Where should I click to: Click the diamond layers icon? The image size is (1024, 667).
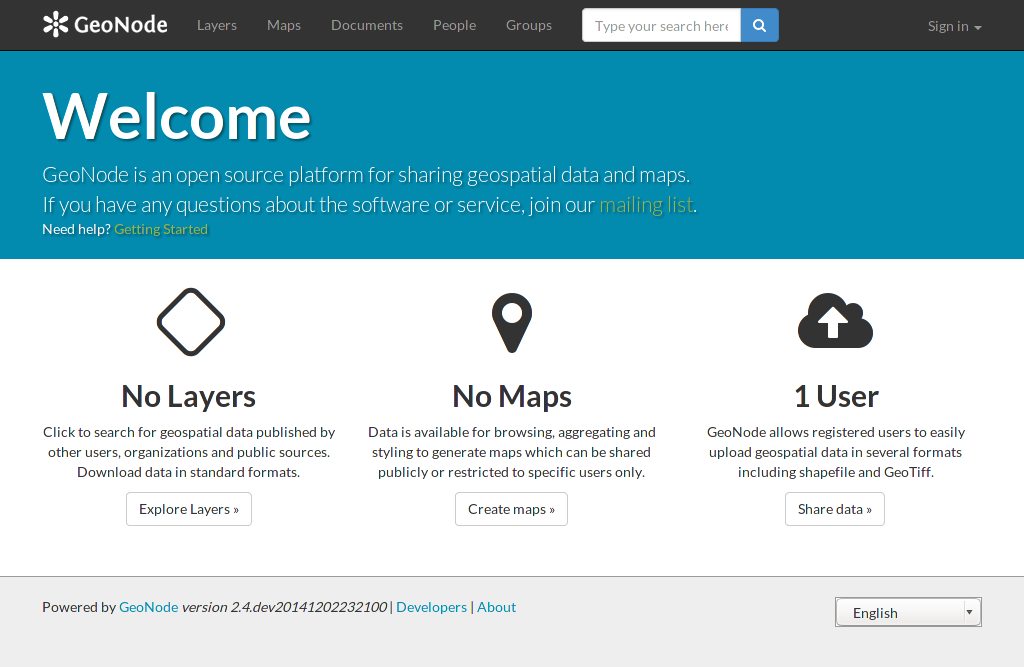[x=191, y=322]
